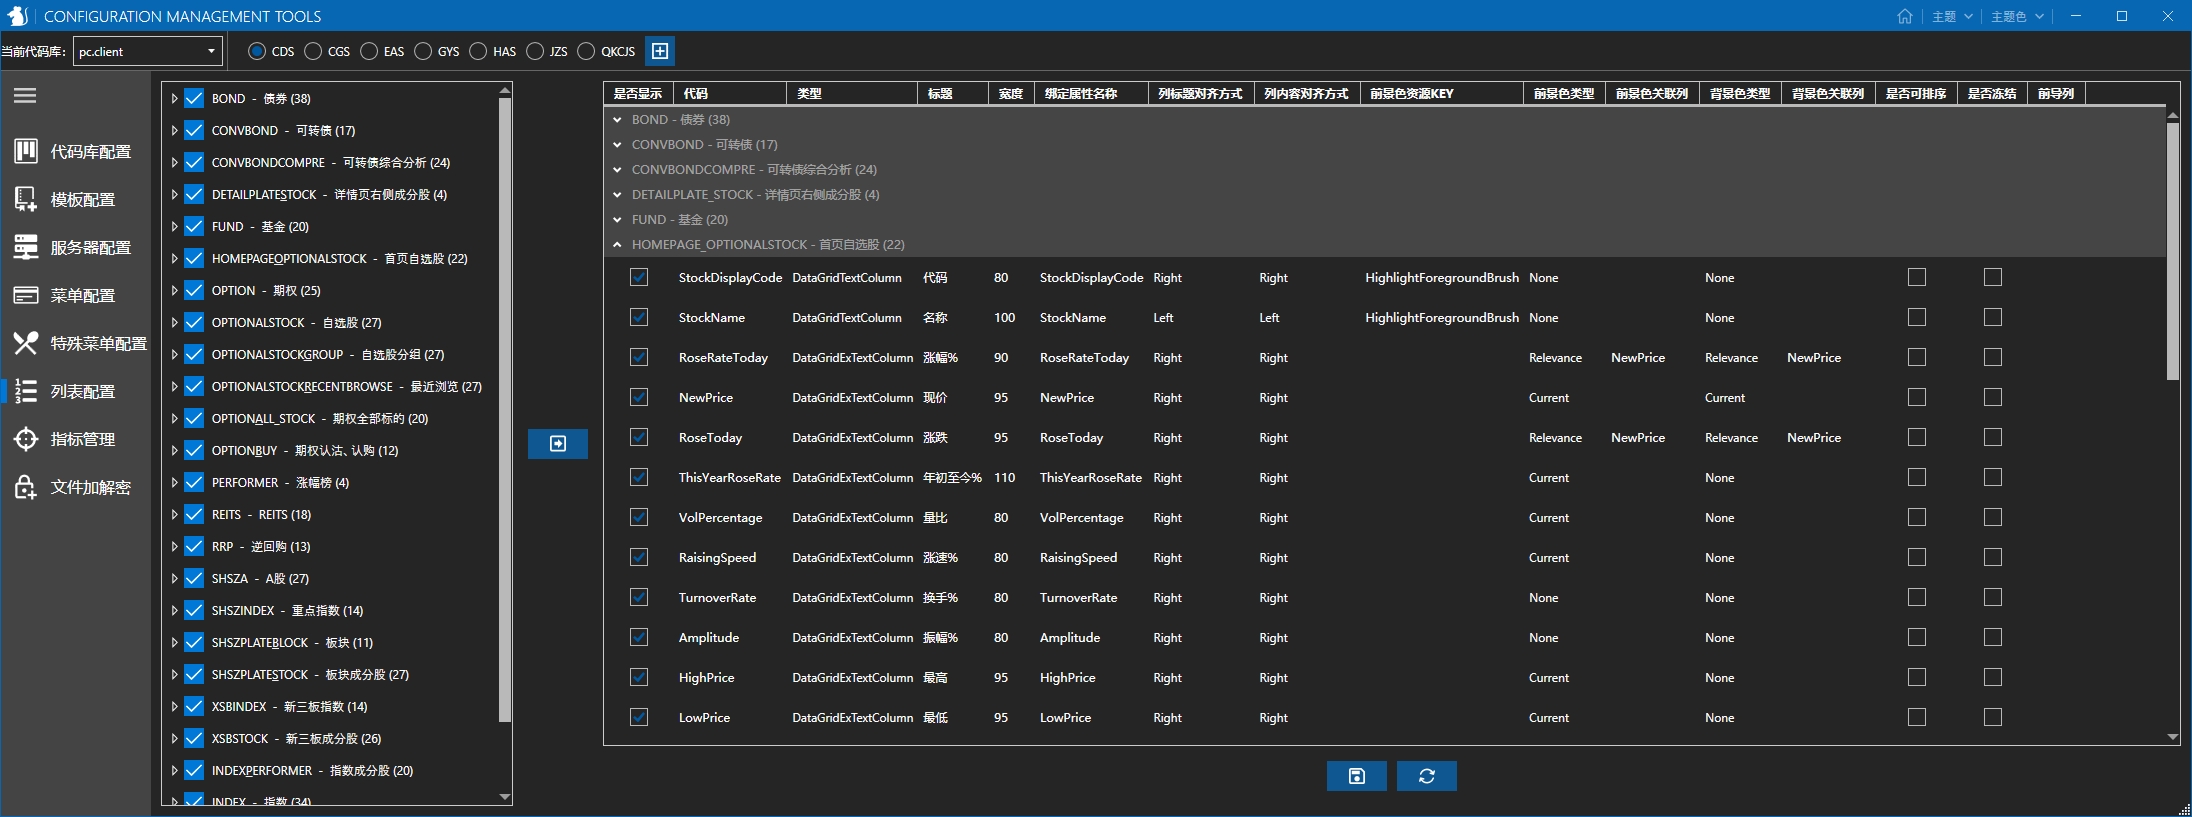
Task: Select XSBSTOCK - 新三板成分股 tree item
Action: point(296,738)
